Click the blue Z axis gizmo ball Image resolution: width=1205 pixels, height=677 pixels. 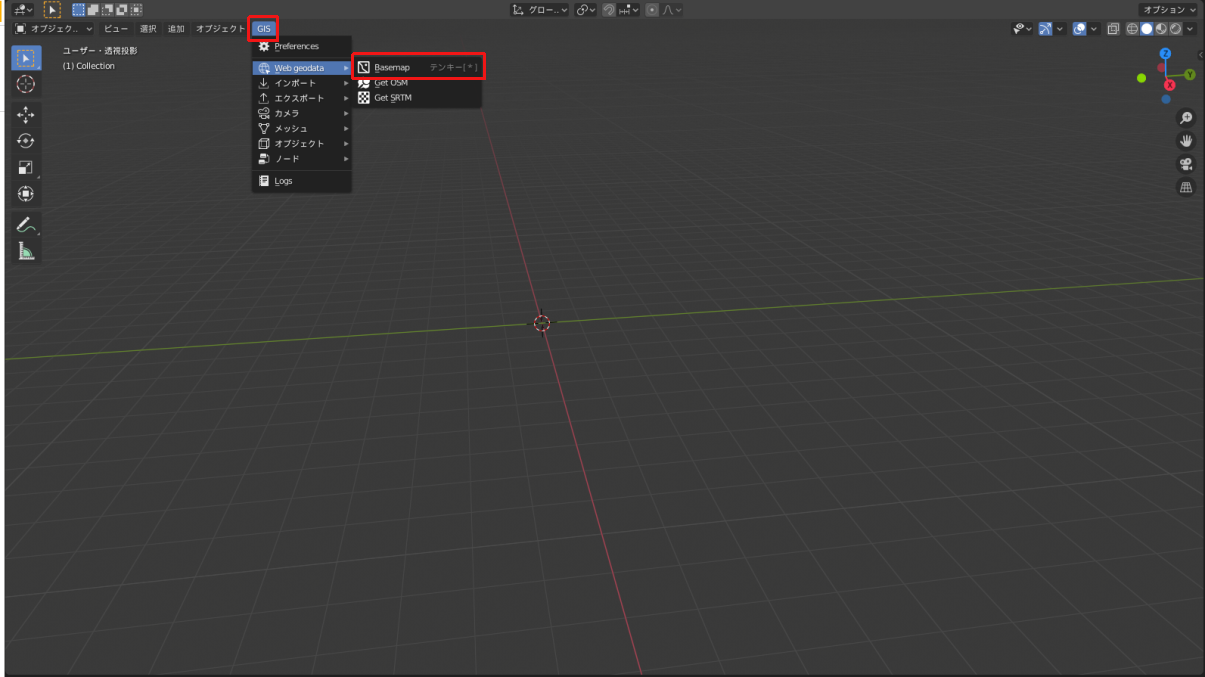[1165, 53]
